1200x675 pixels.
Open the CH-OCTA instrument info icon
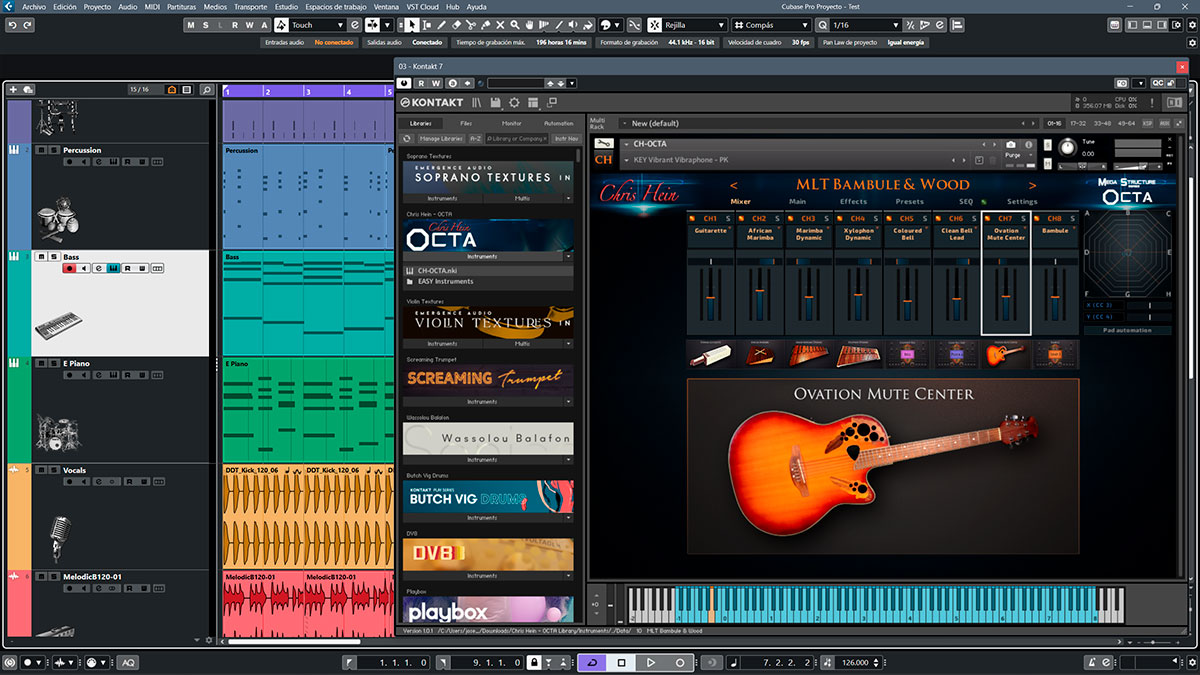click(x=1027, y=145)
